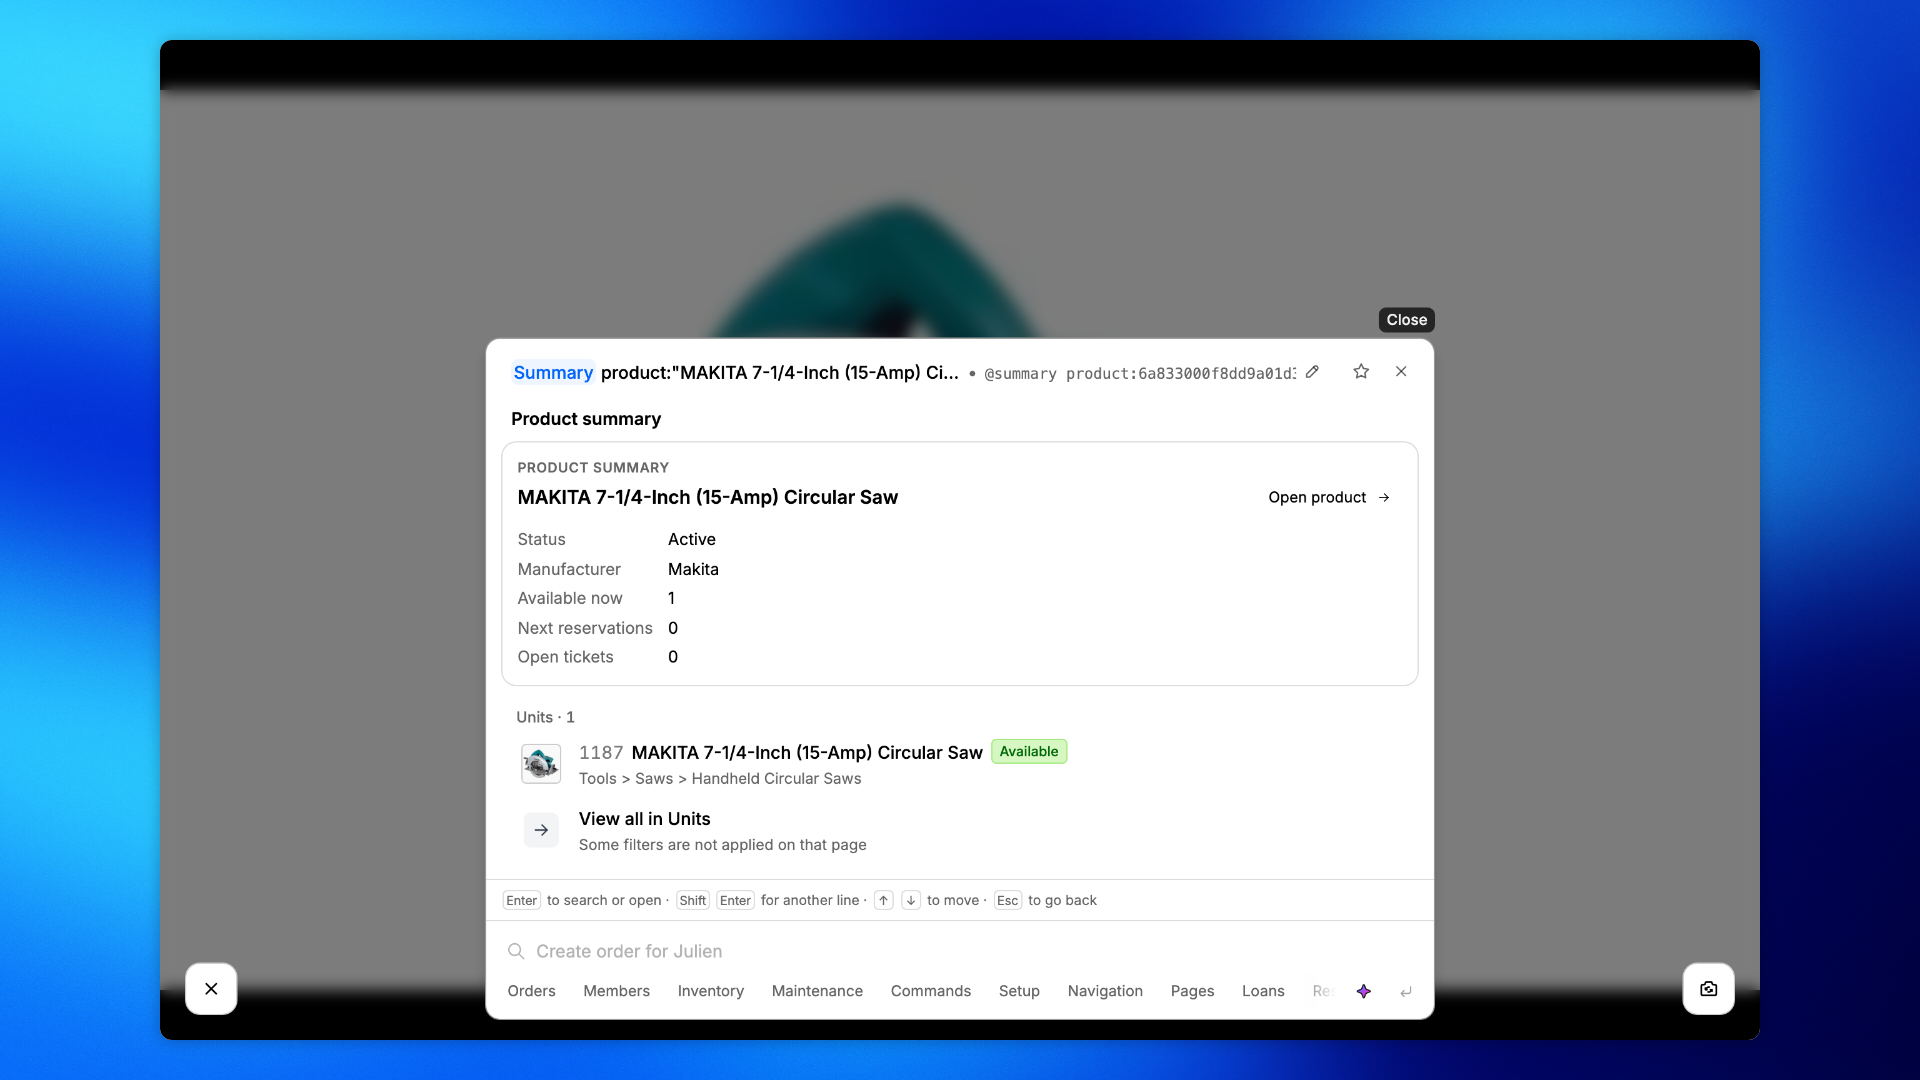Open the 1187 MAKITA Circular Saw unit row
The image size is (1920, 1080).
point(960,764)
